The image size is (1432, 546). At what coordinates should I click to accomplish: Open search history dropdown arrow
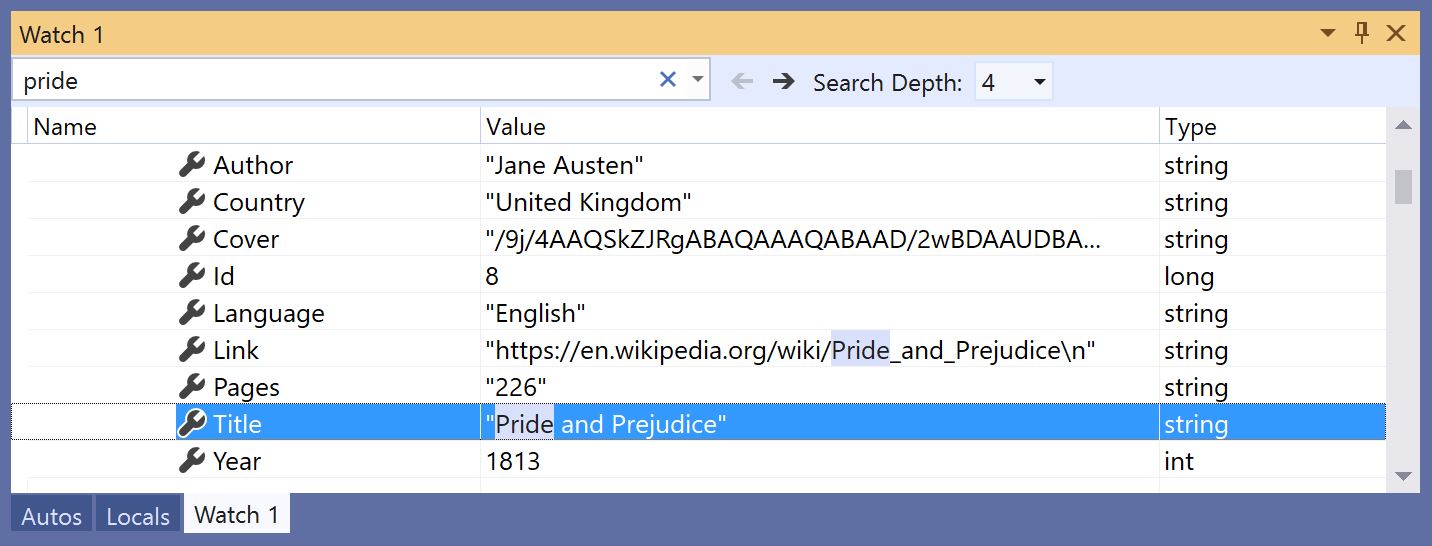pyautogui.click(x=697, y=80)
